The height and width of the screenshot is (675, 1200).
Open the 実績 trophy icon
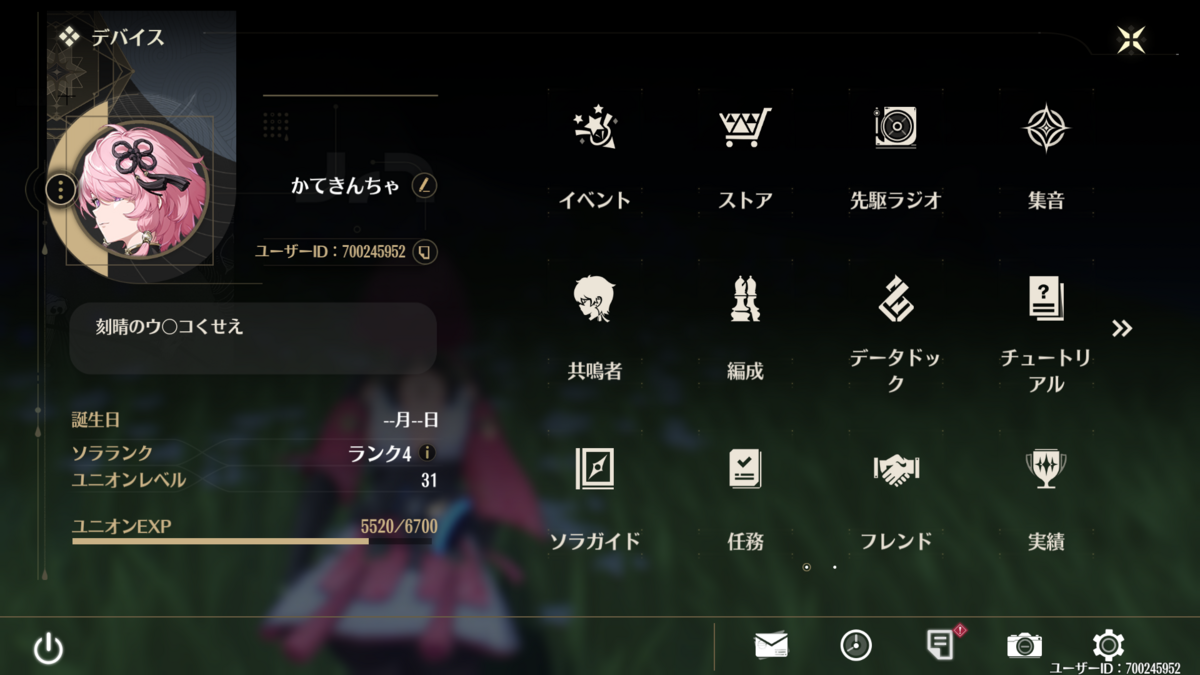pos(1046,468)
